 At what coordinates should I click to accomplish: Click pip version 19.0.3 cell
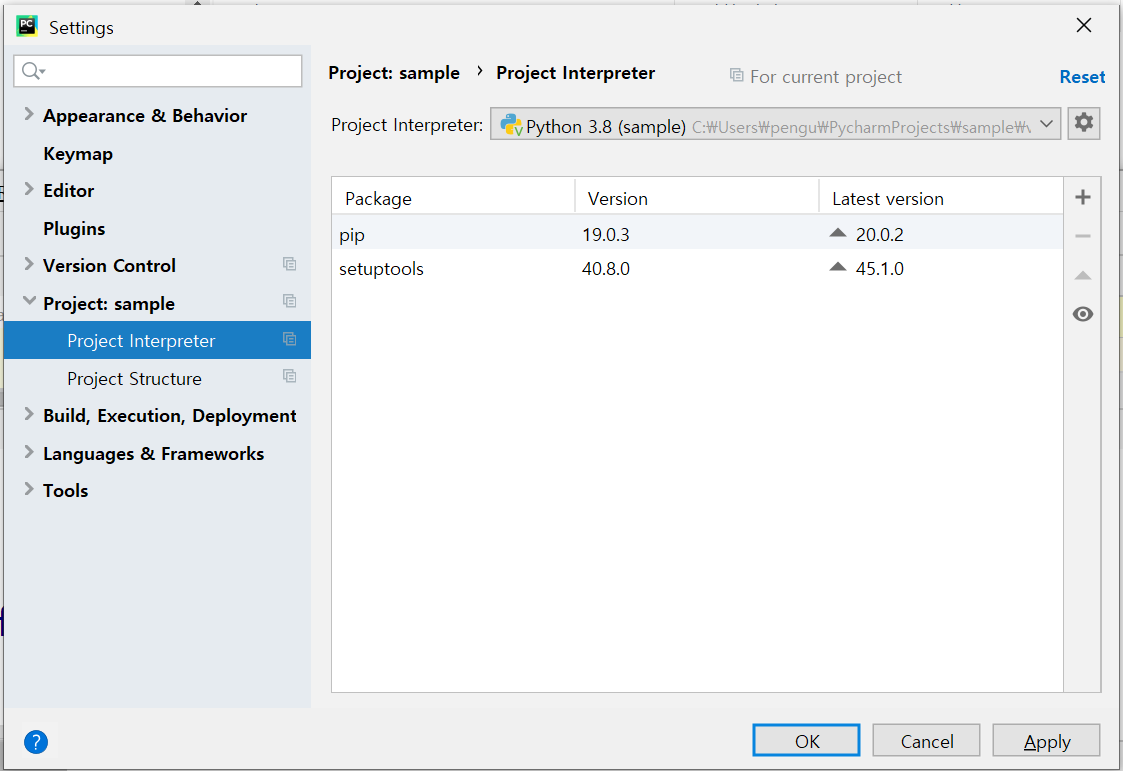pyautogui.click(x=606, y=235)
